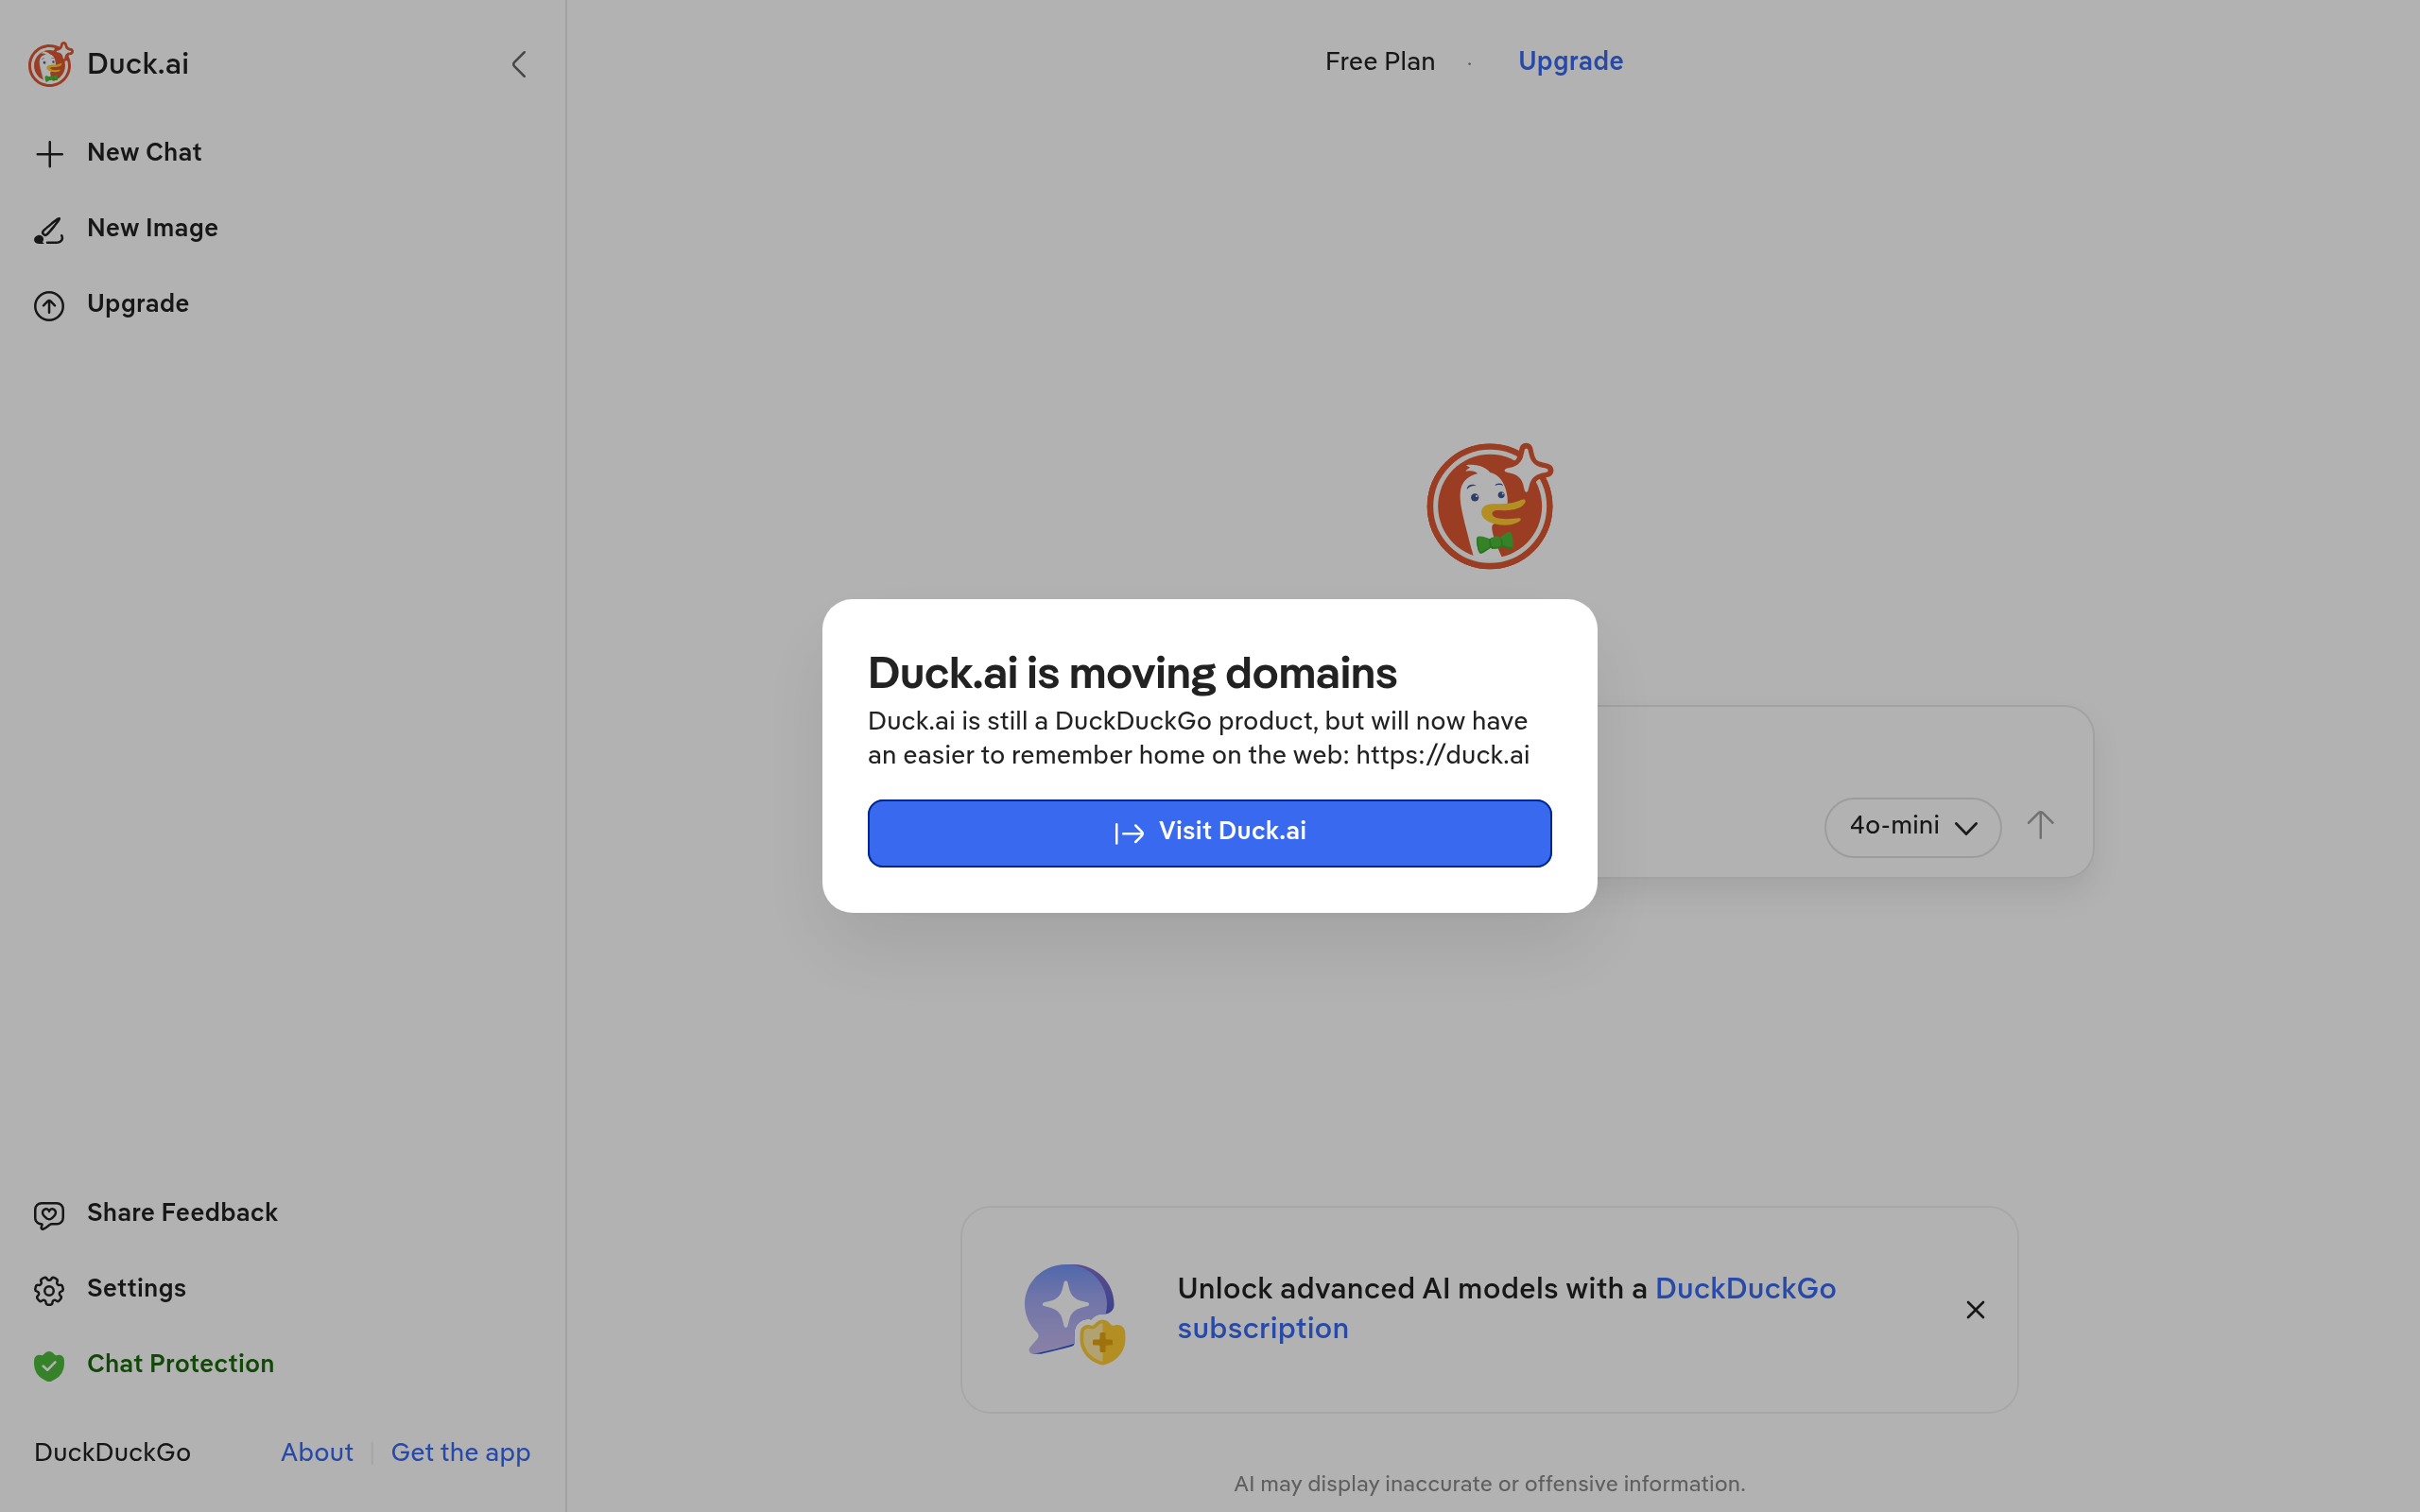Click the Visit Duck.ai button
Image resolution: width=2420 pixels, height=1512 pixels.
1209,832
